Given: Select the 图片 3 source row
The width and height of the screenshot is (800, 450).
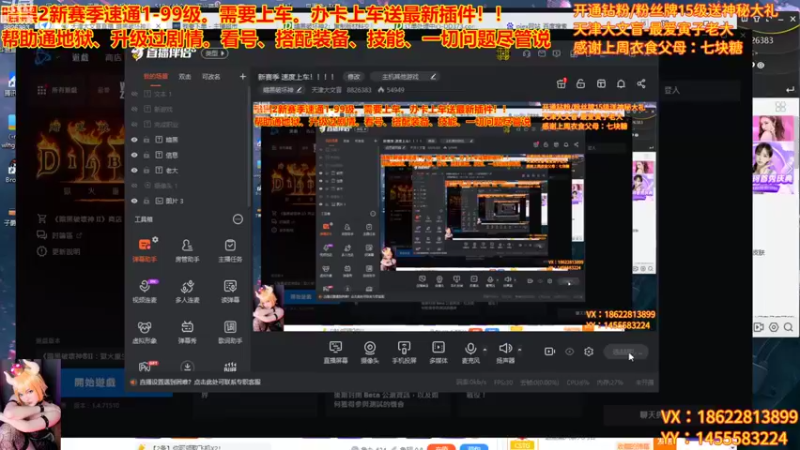Looking at the screenshot, I should tap(186, 201).
